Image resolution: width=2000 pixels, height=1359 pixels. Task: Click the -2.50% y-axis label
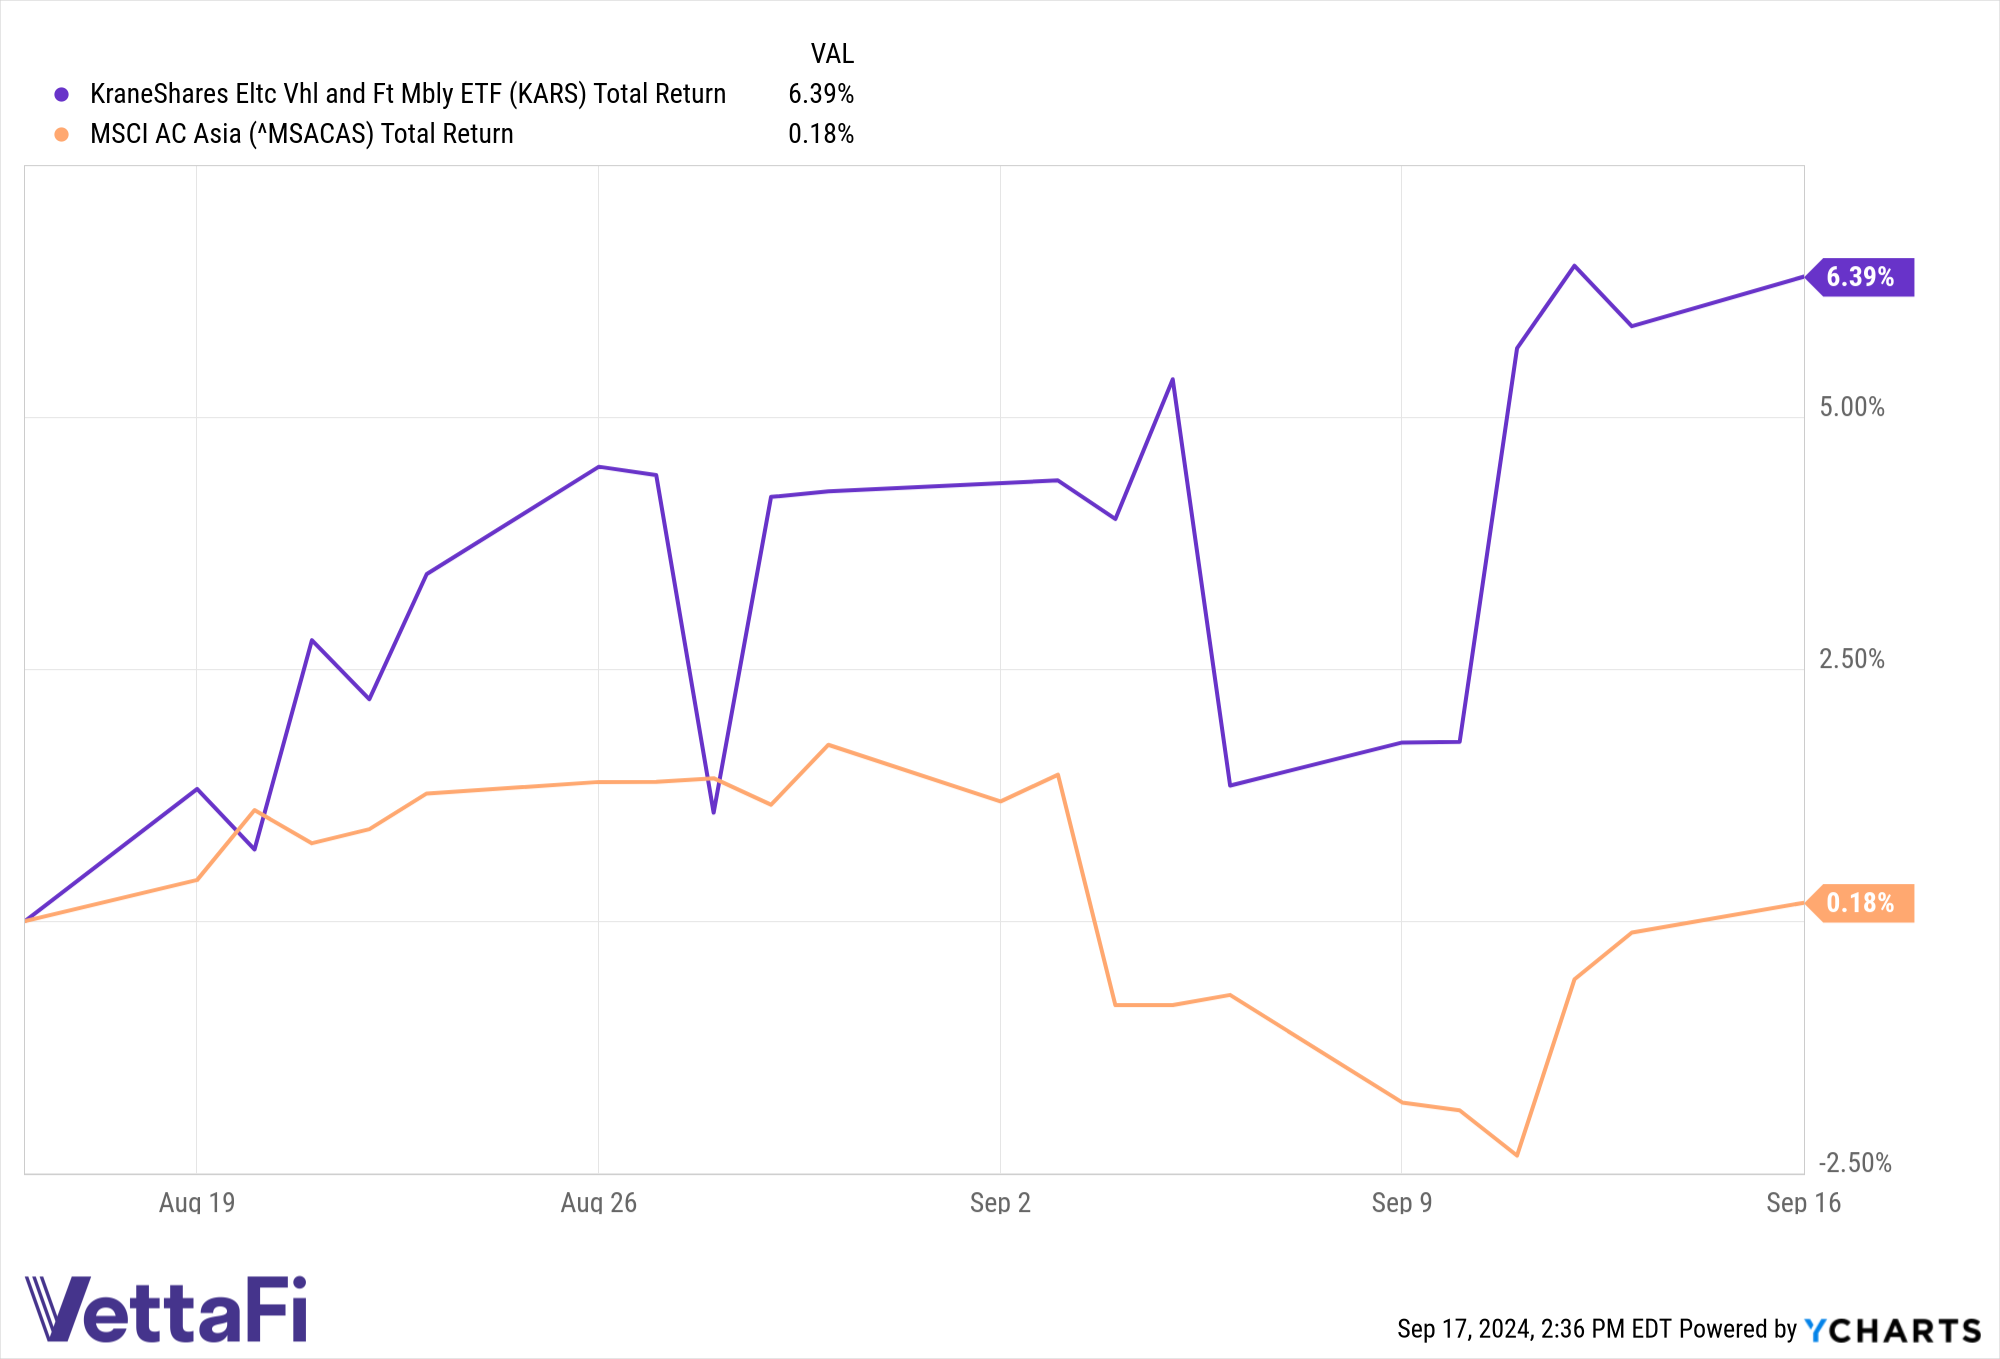coord(1855,1162)
